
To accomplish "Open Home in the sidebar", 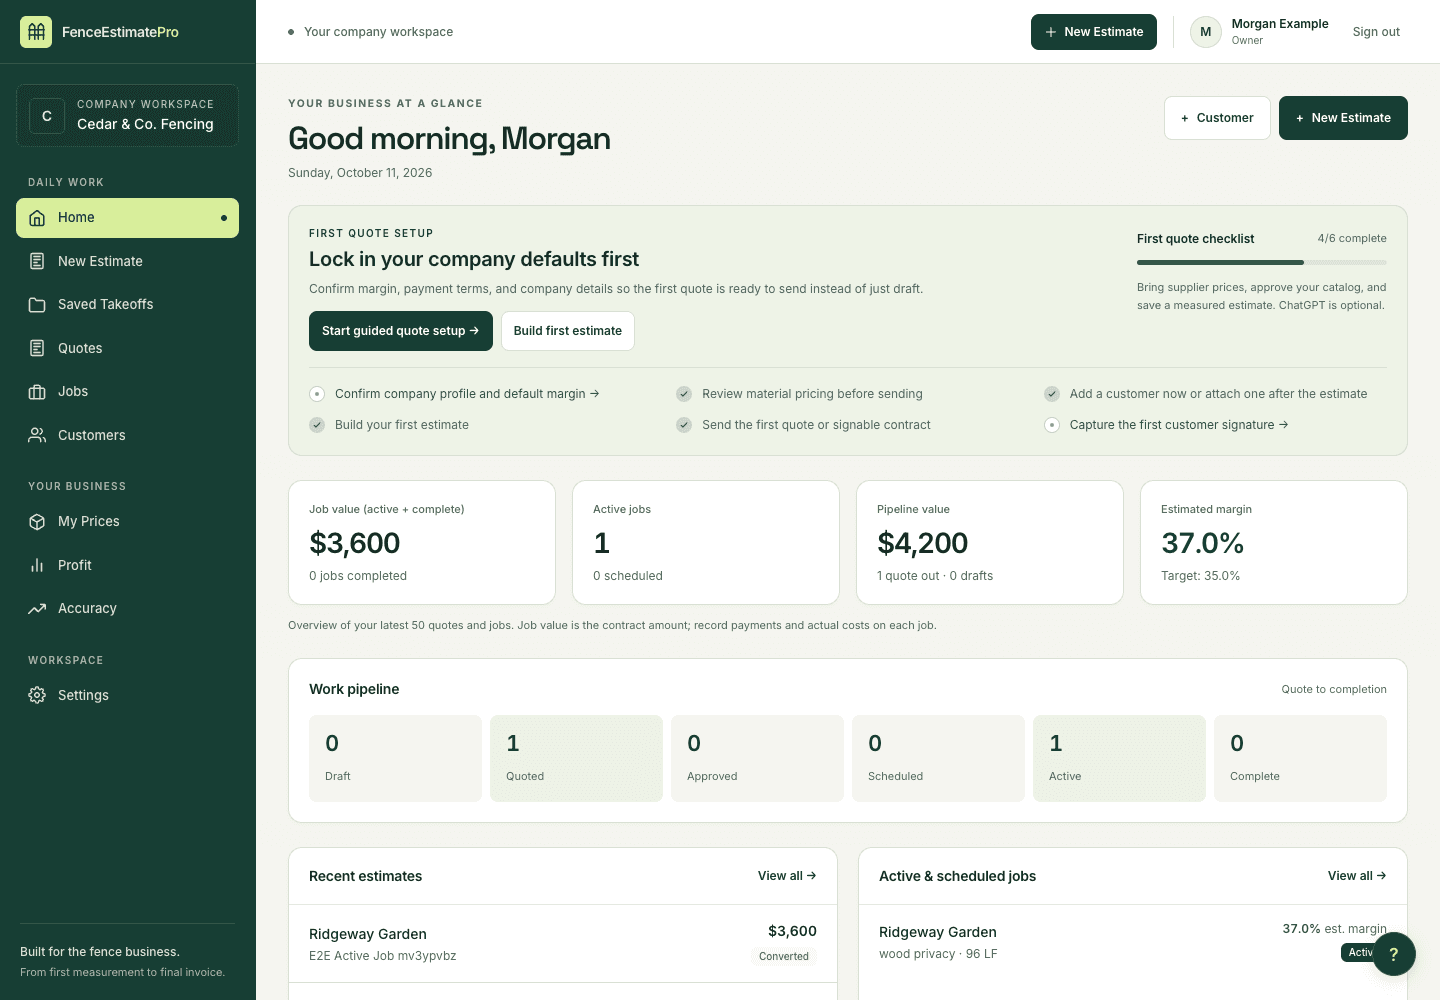I will [x=127, y=218].
